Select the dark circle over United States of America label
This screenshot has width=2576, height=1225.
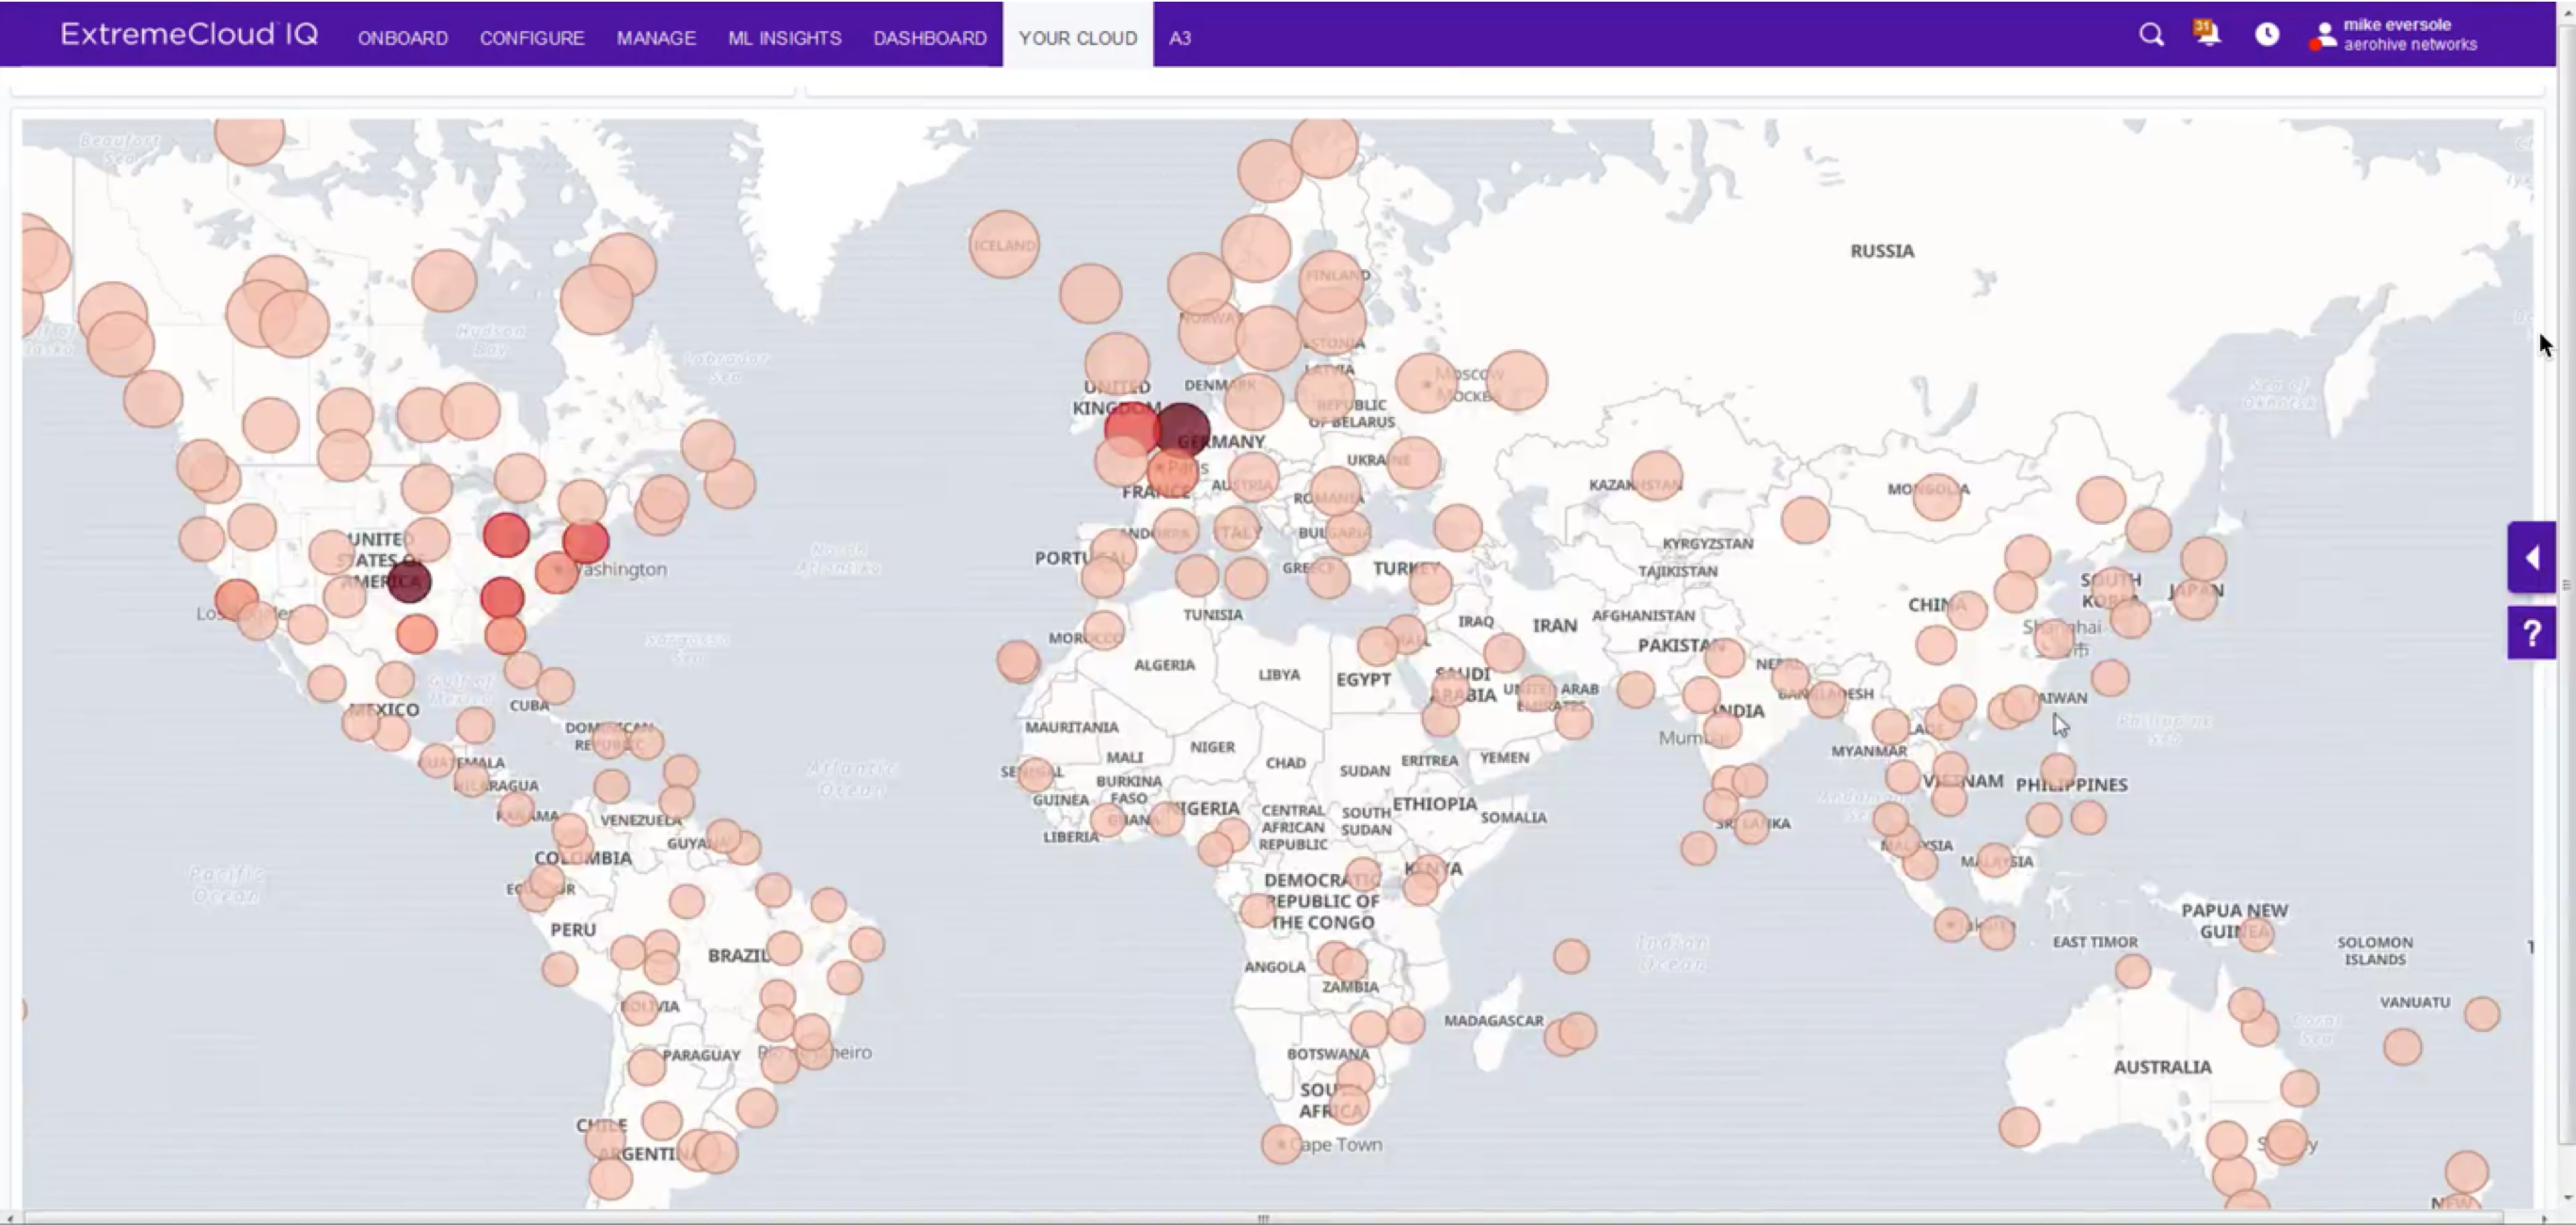point(409,581)
